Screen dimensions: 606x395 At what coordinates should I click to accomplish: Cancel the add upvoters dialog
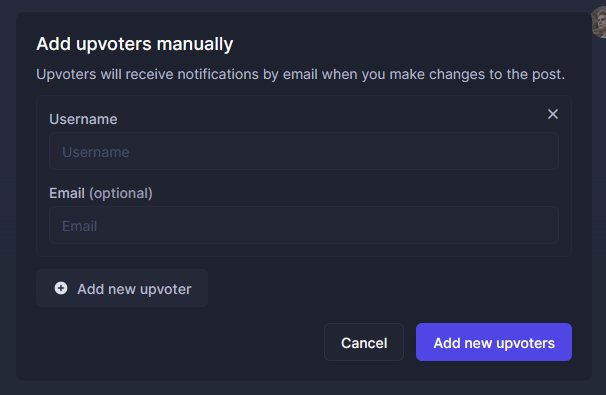[x=364, y=342]
